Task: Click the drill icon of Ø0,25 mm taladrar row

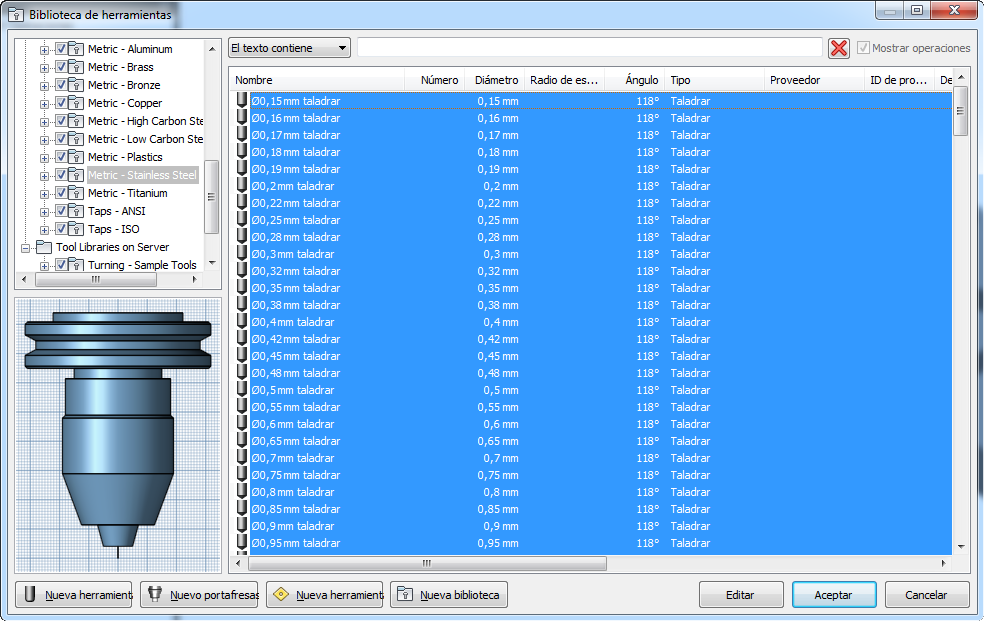Action: coord(242,220)
